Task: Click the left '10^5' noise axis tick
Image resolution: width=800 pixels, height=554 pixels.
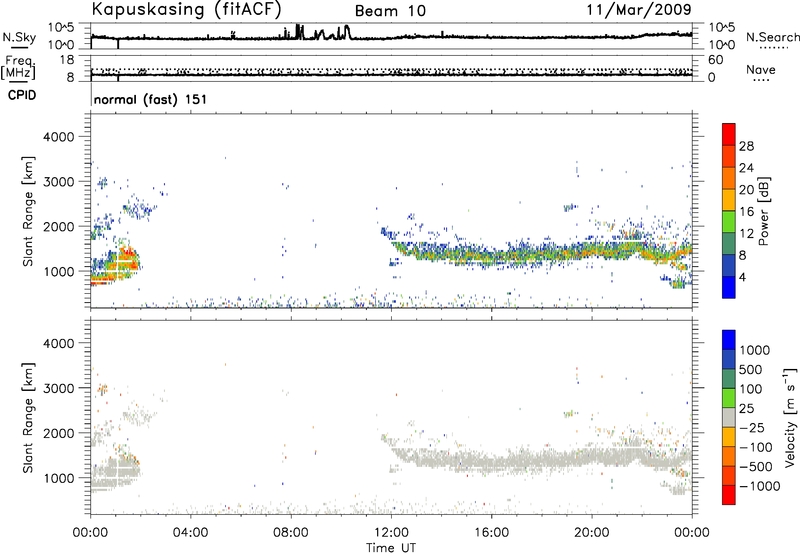Action: [61, 27]
